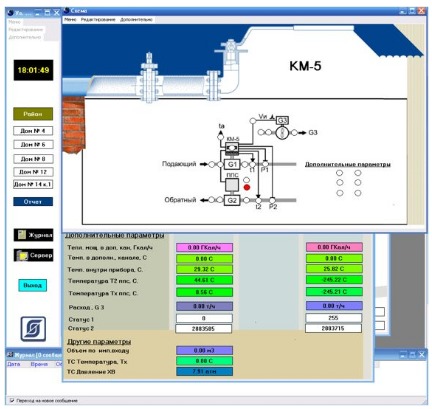Click the Статус 1 field showing 0
432x409 pixels.
204,318
